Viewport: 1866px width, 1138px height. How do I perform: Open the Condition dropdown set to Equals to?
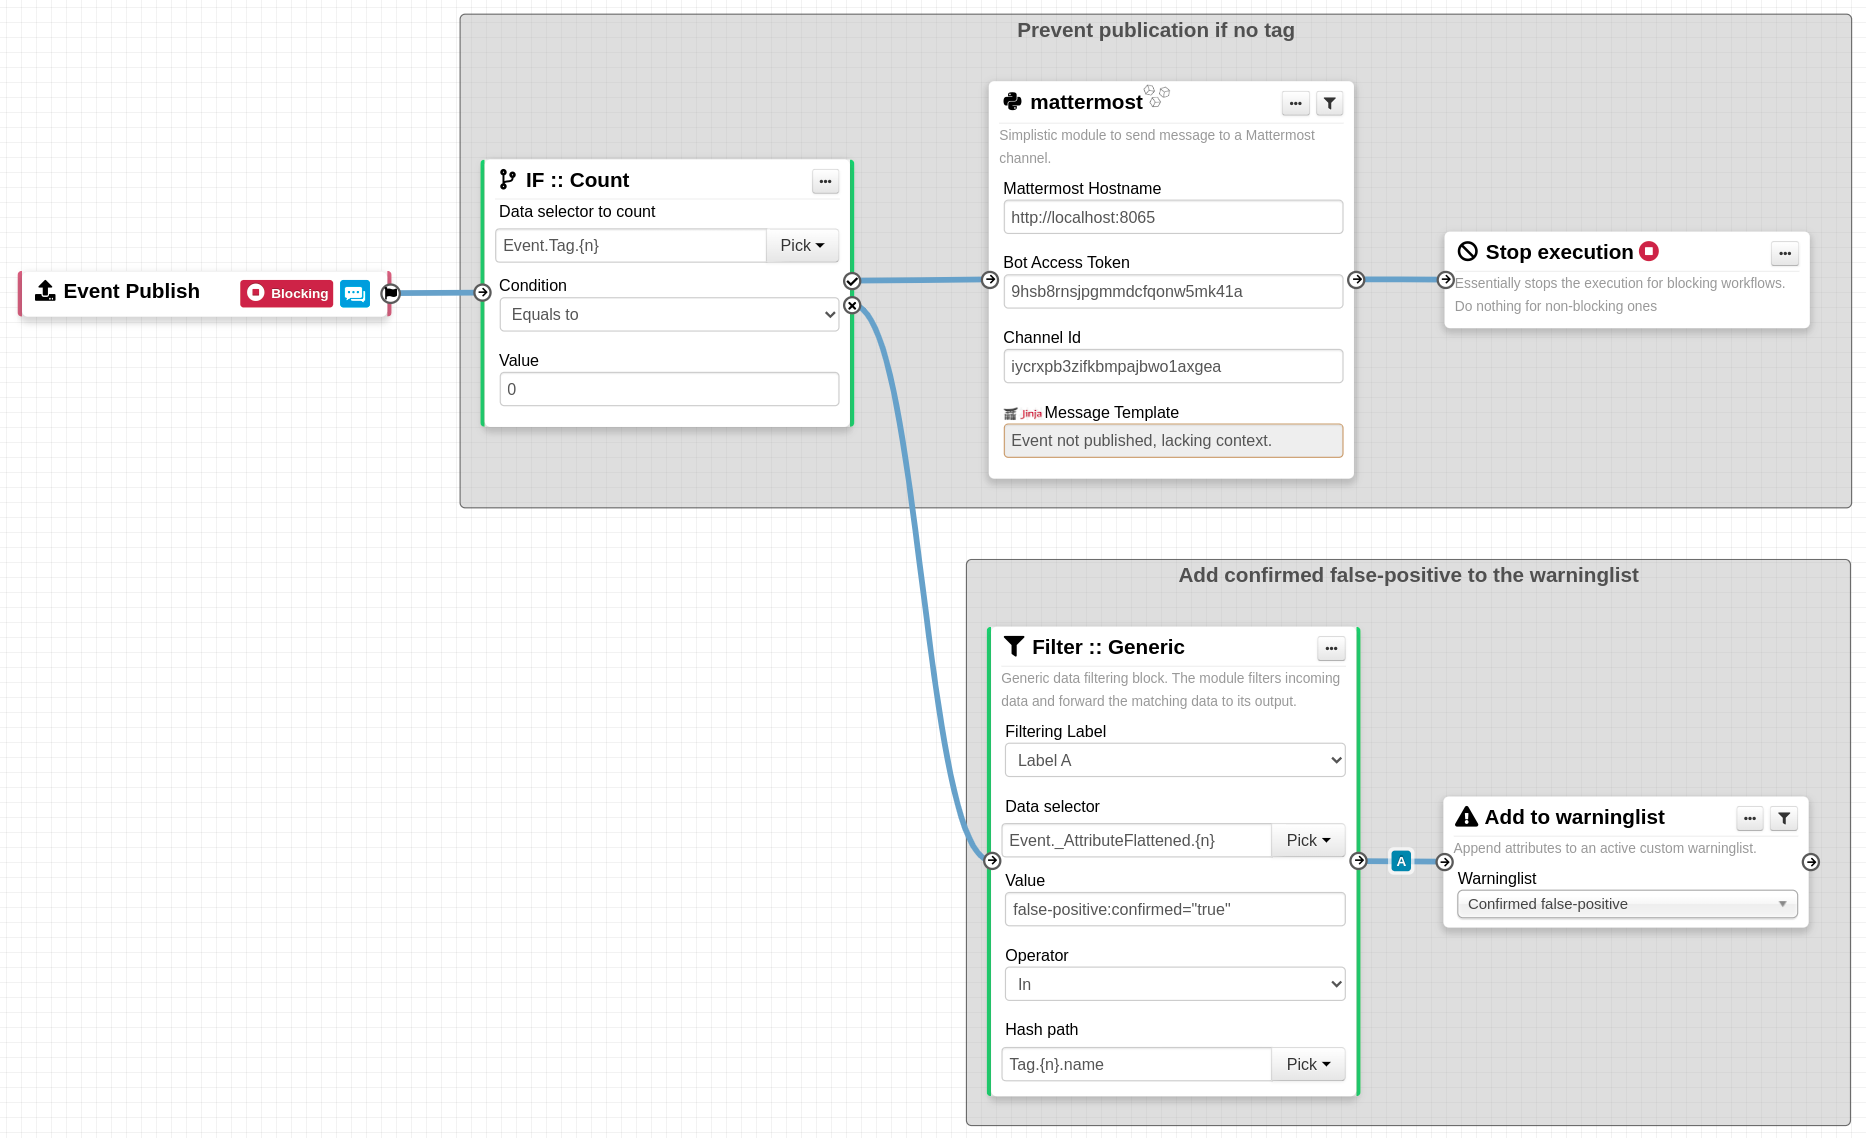click(669, 315)
